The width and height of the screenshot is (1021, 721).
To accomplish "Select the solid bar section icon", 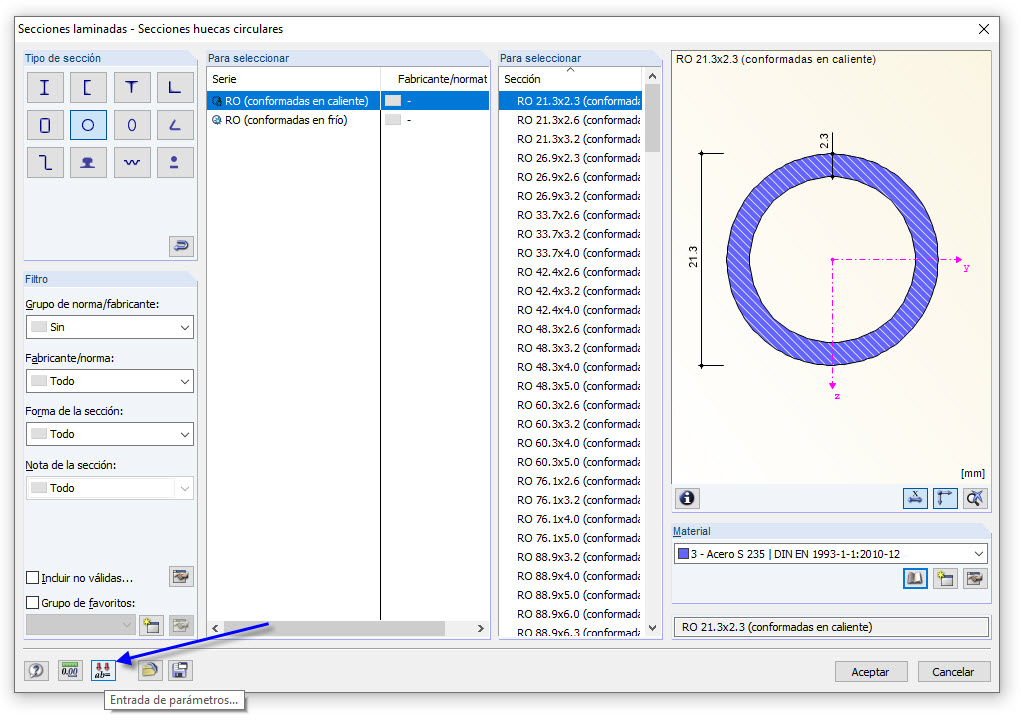I will 175,163.
